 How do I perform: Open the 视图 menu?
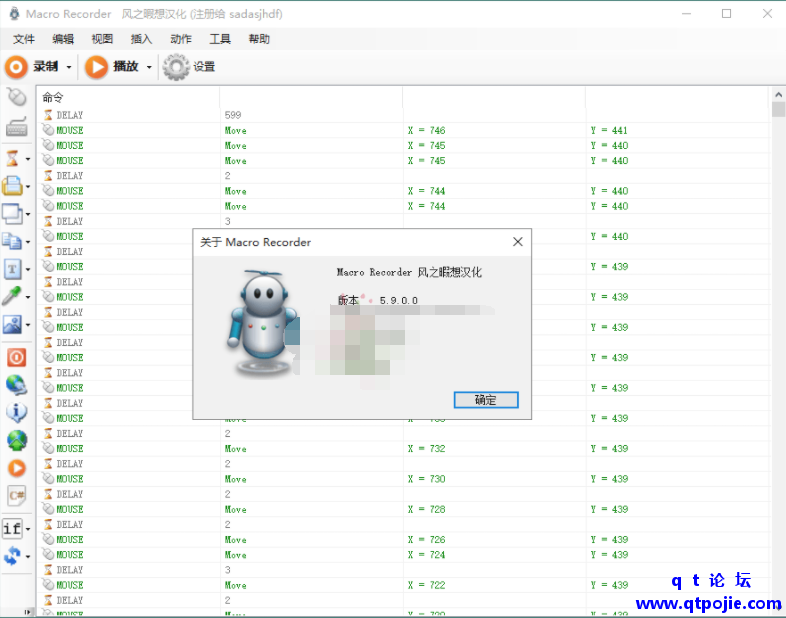click(x=102, y=39)
